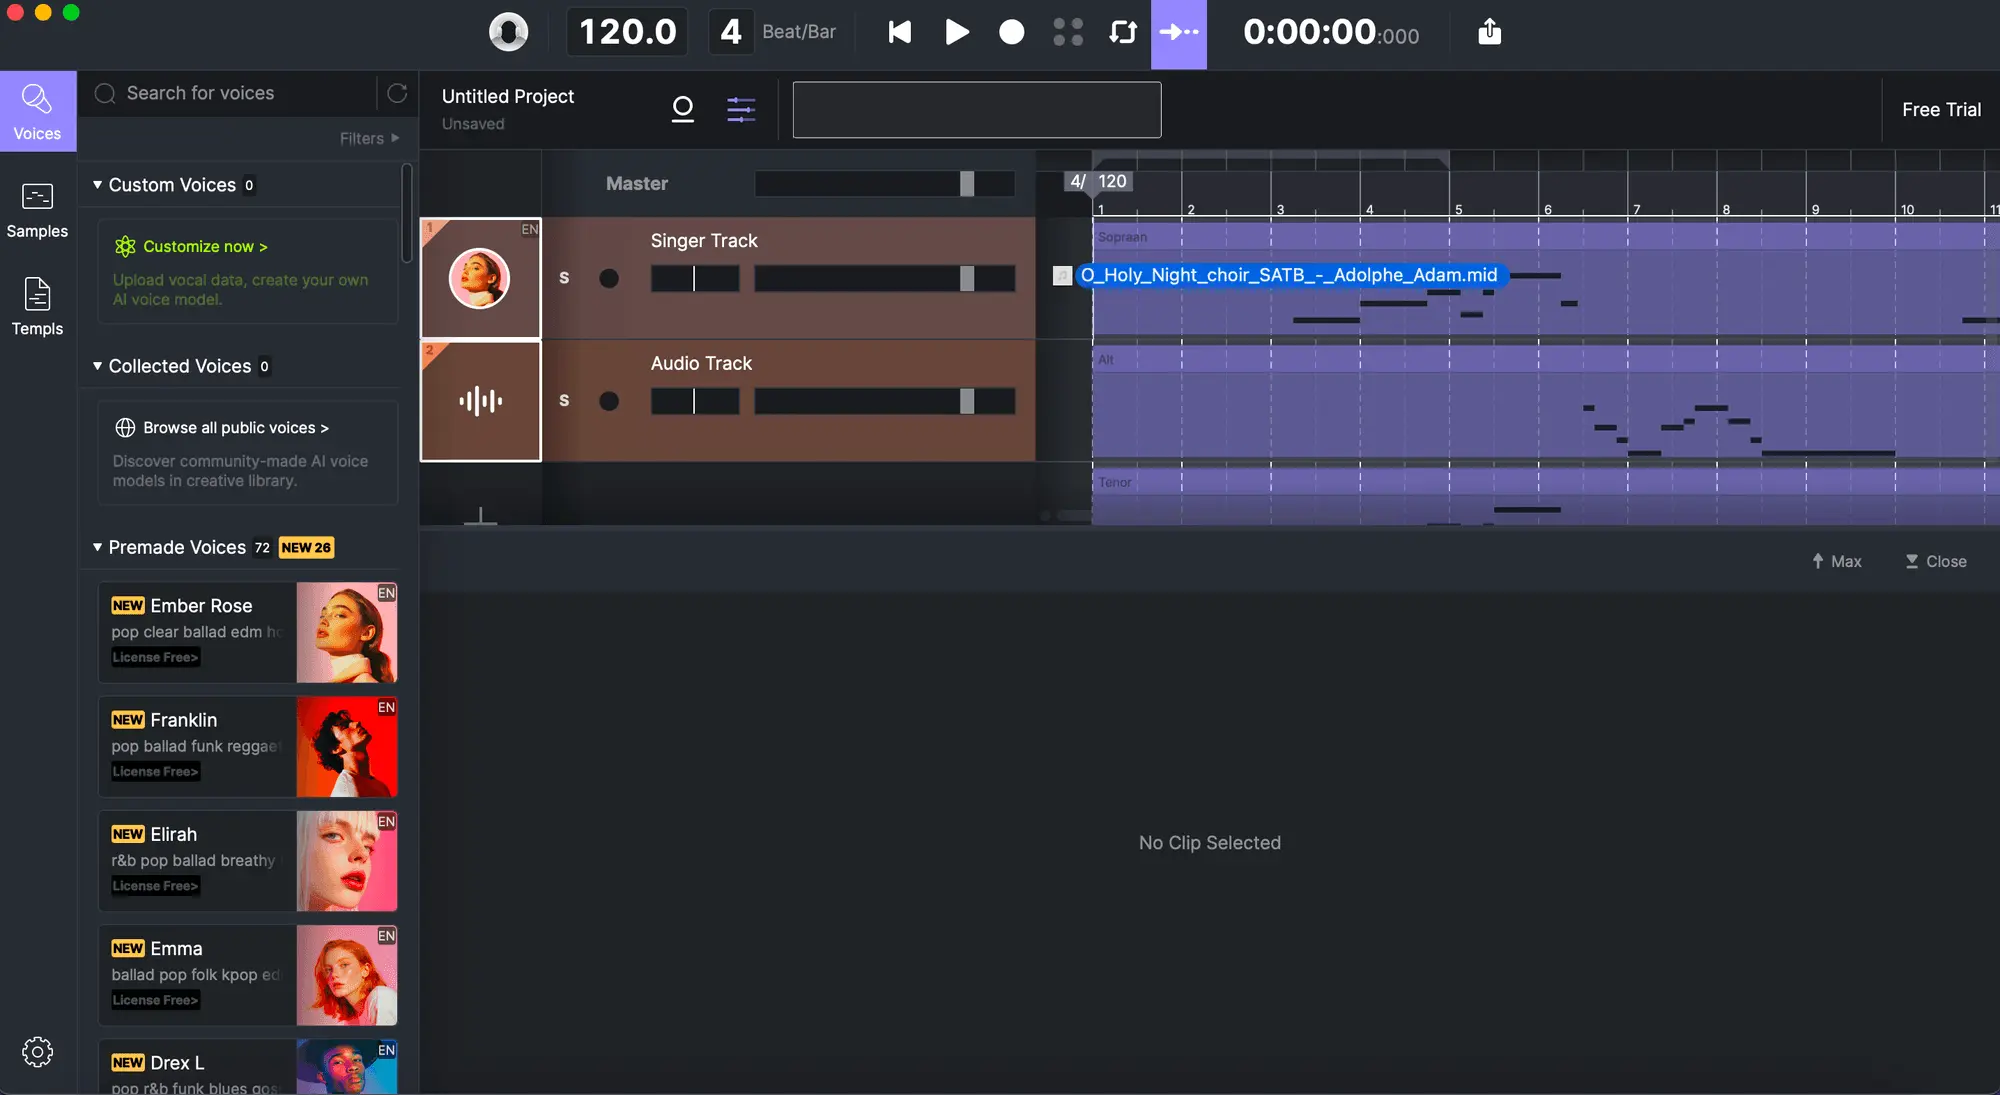Click the Singer Track voice avatar
This screenshot has height=1095, width=2000.
click(x=480, y=278)
